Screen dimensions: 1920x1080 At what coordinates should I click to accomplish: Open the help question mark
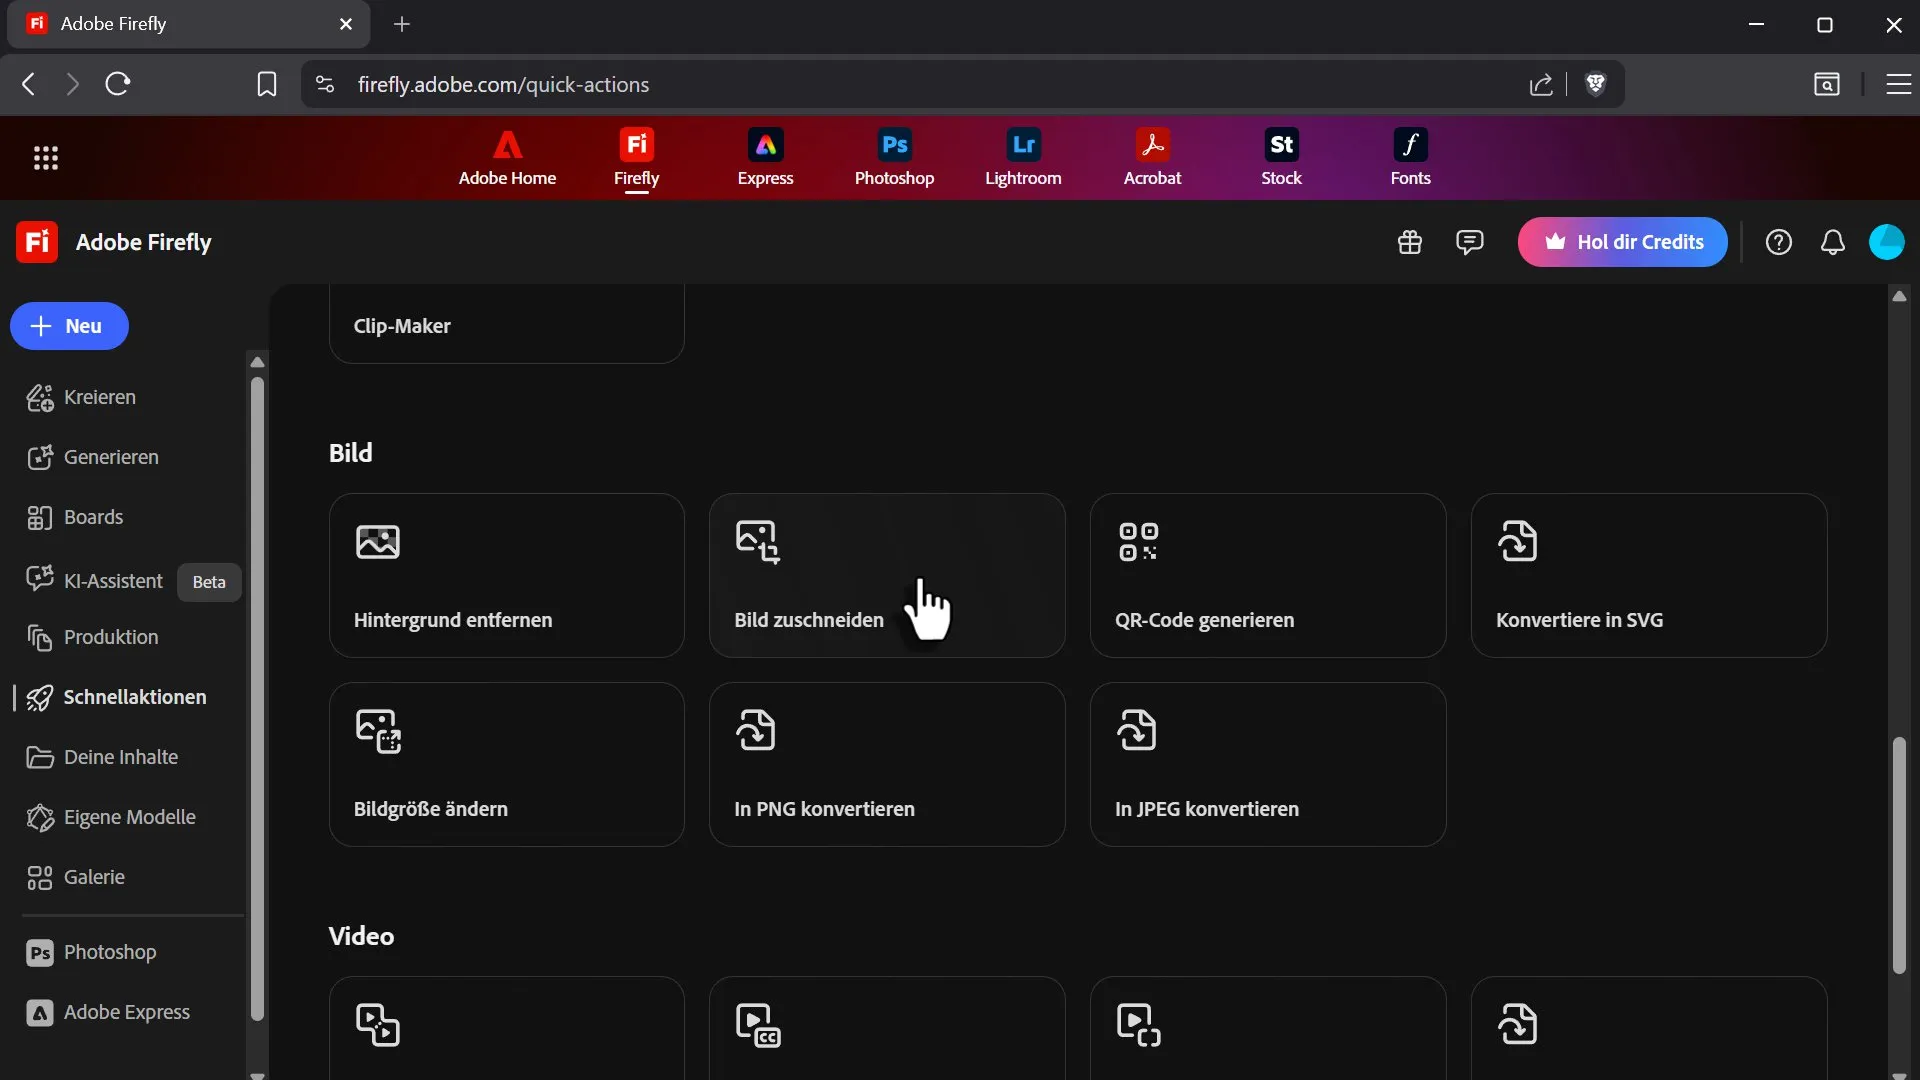pos(1779,242)
